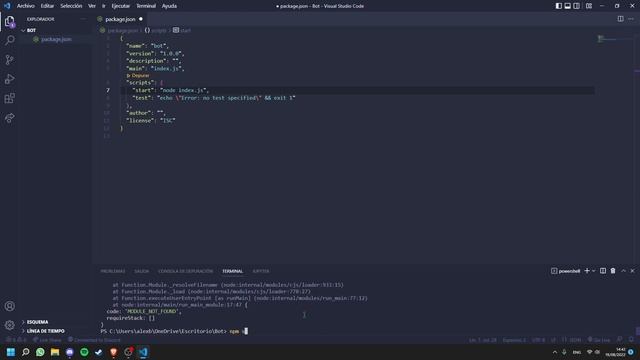Open new terminal profile dropdown arrow
Viewport: 640px width, 360px height.
[x=593, y=271]
